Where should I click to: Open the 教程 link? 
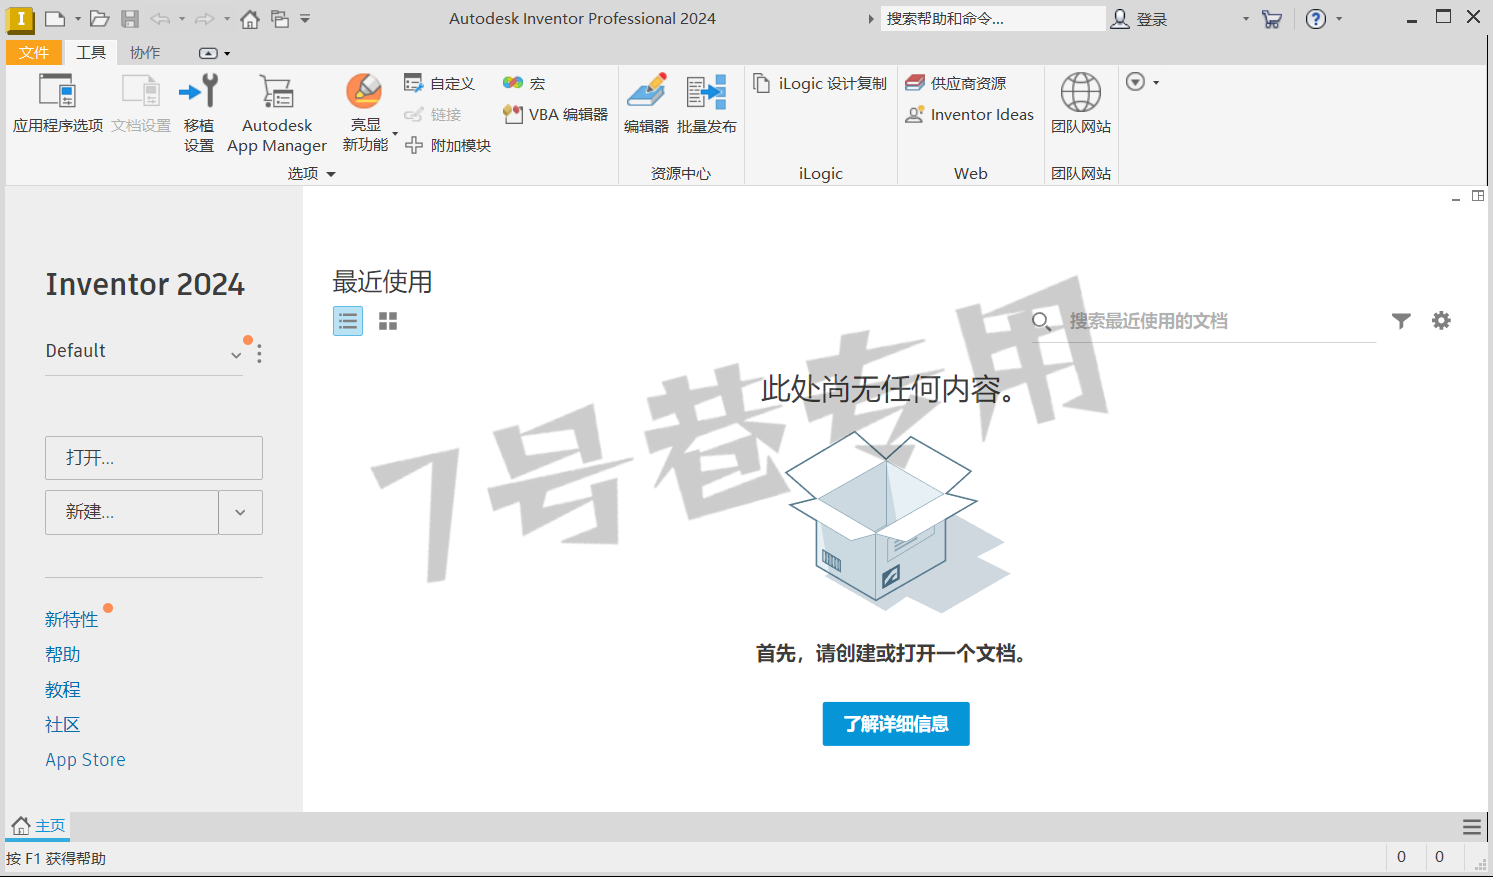[x=63, y=690]
